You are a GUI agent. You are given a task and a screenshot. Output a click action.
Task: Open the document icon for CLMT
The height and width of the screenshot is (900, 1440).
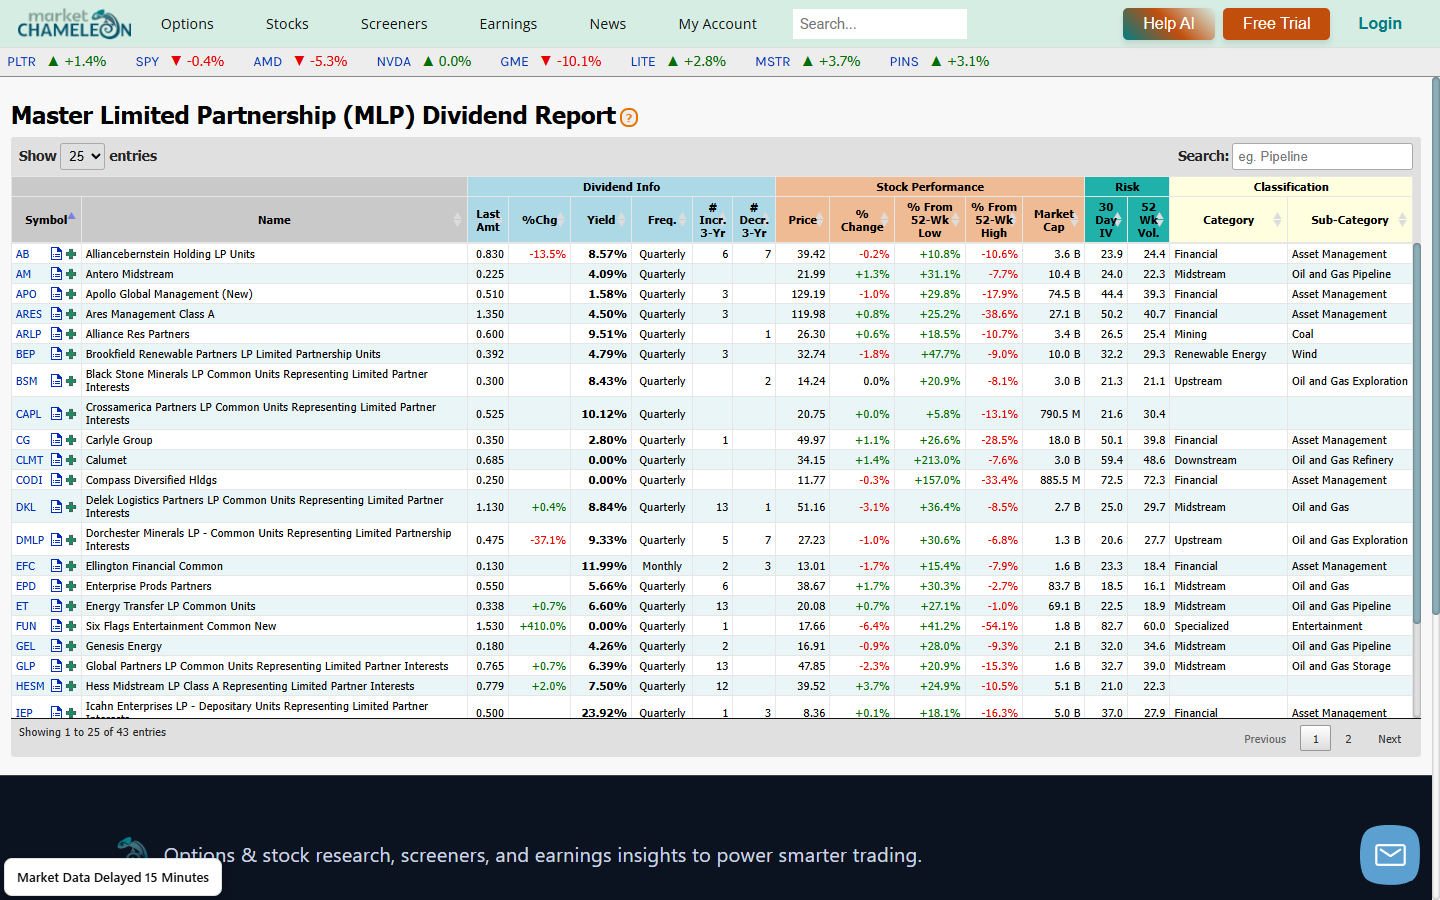click(57, 460)
